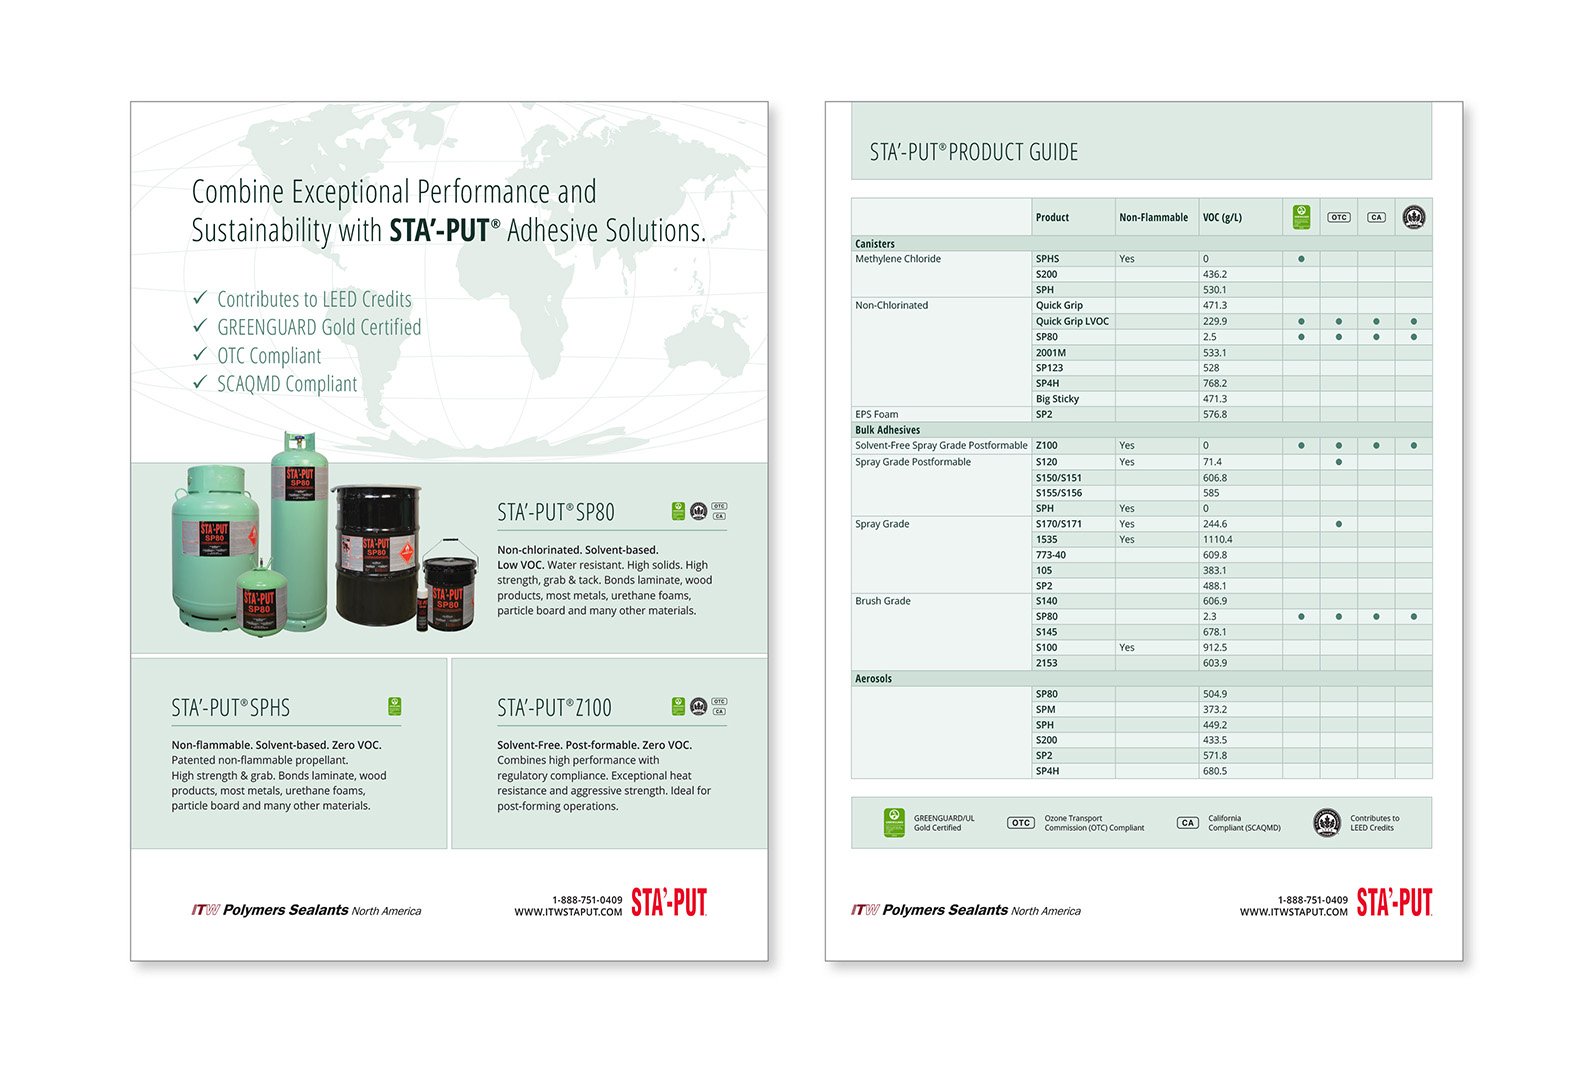Click the Yes value in the 1535 row
This screenshot has width=1589, height=1078.
pos(1126,539)
